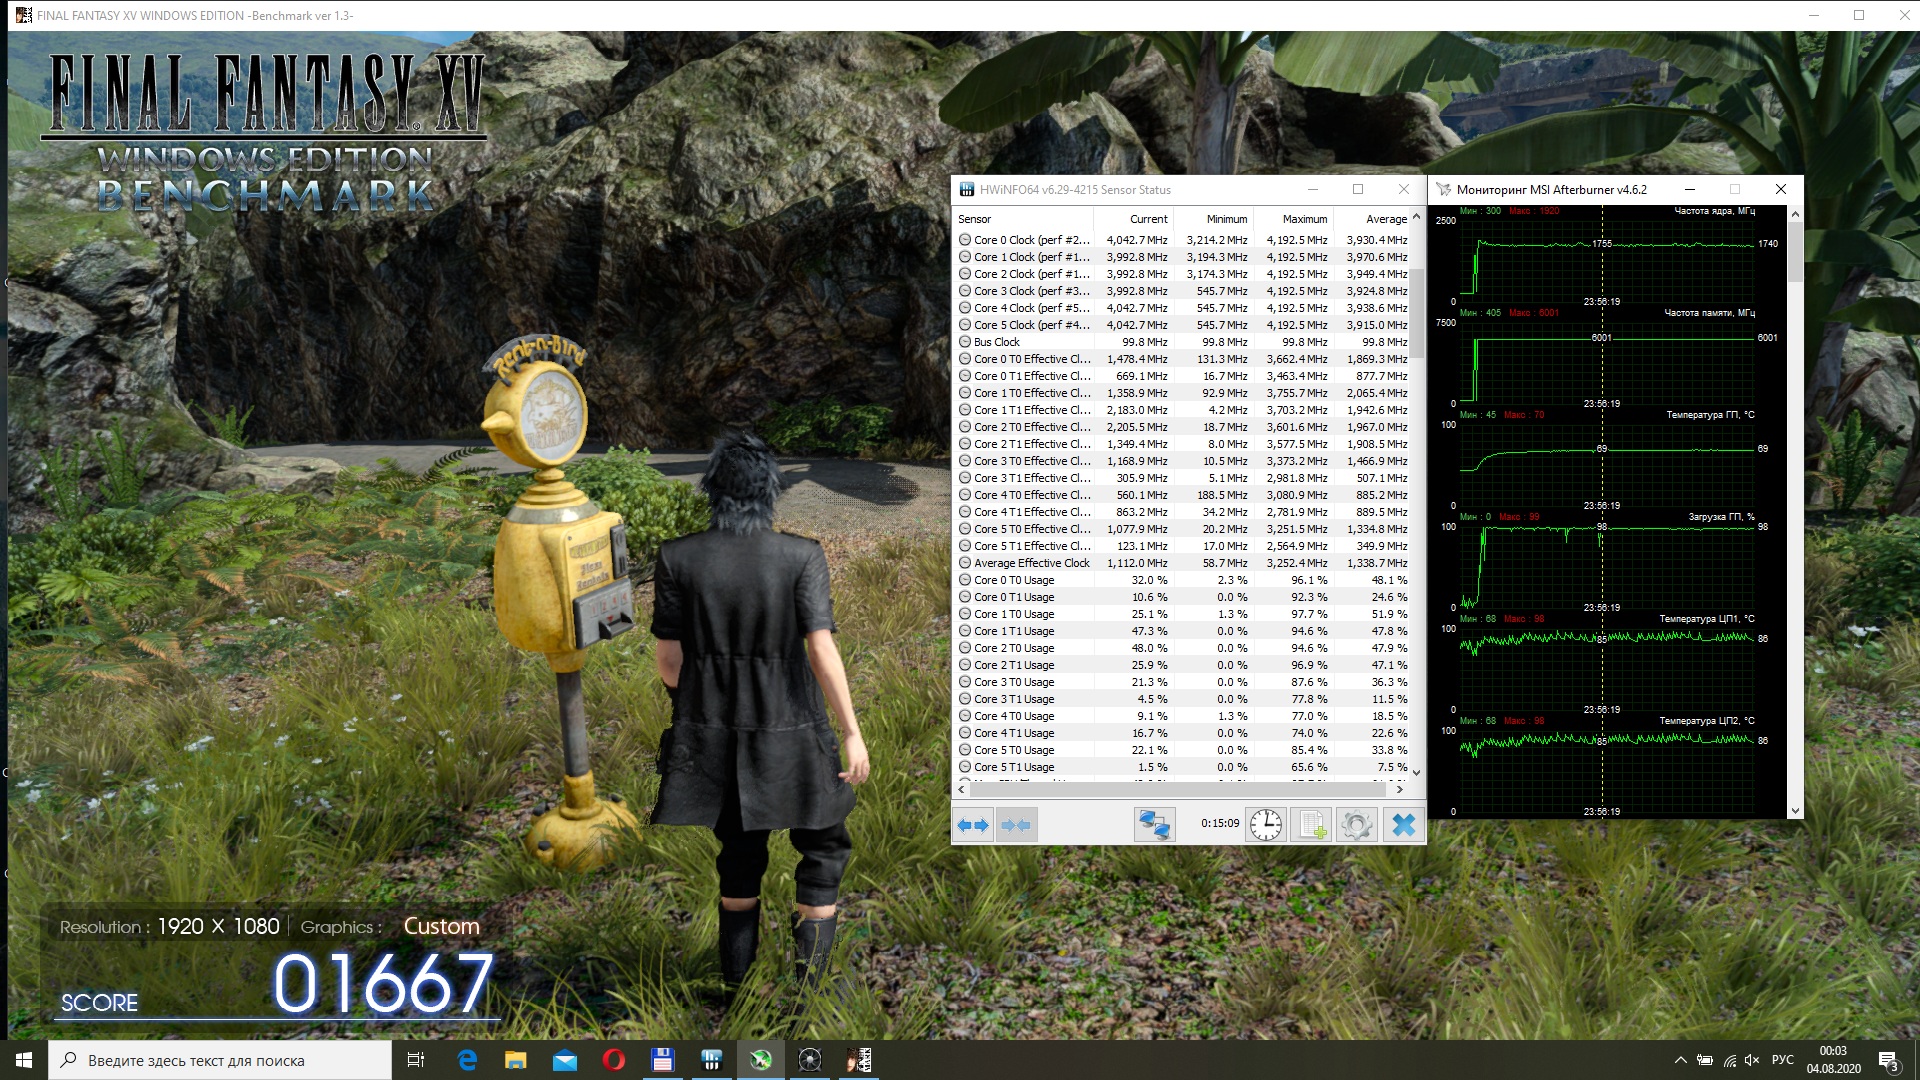Open Microsoft Edge from taskbar
Viewport: 1920px width, 1080px height.
[x=467, y=1060]
